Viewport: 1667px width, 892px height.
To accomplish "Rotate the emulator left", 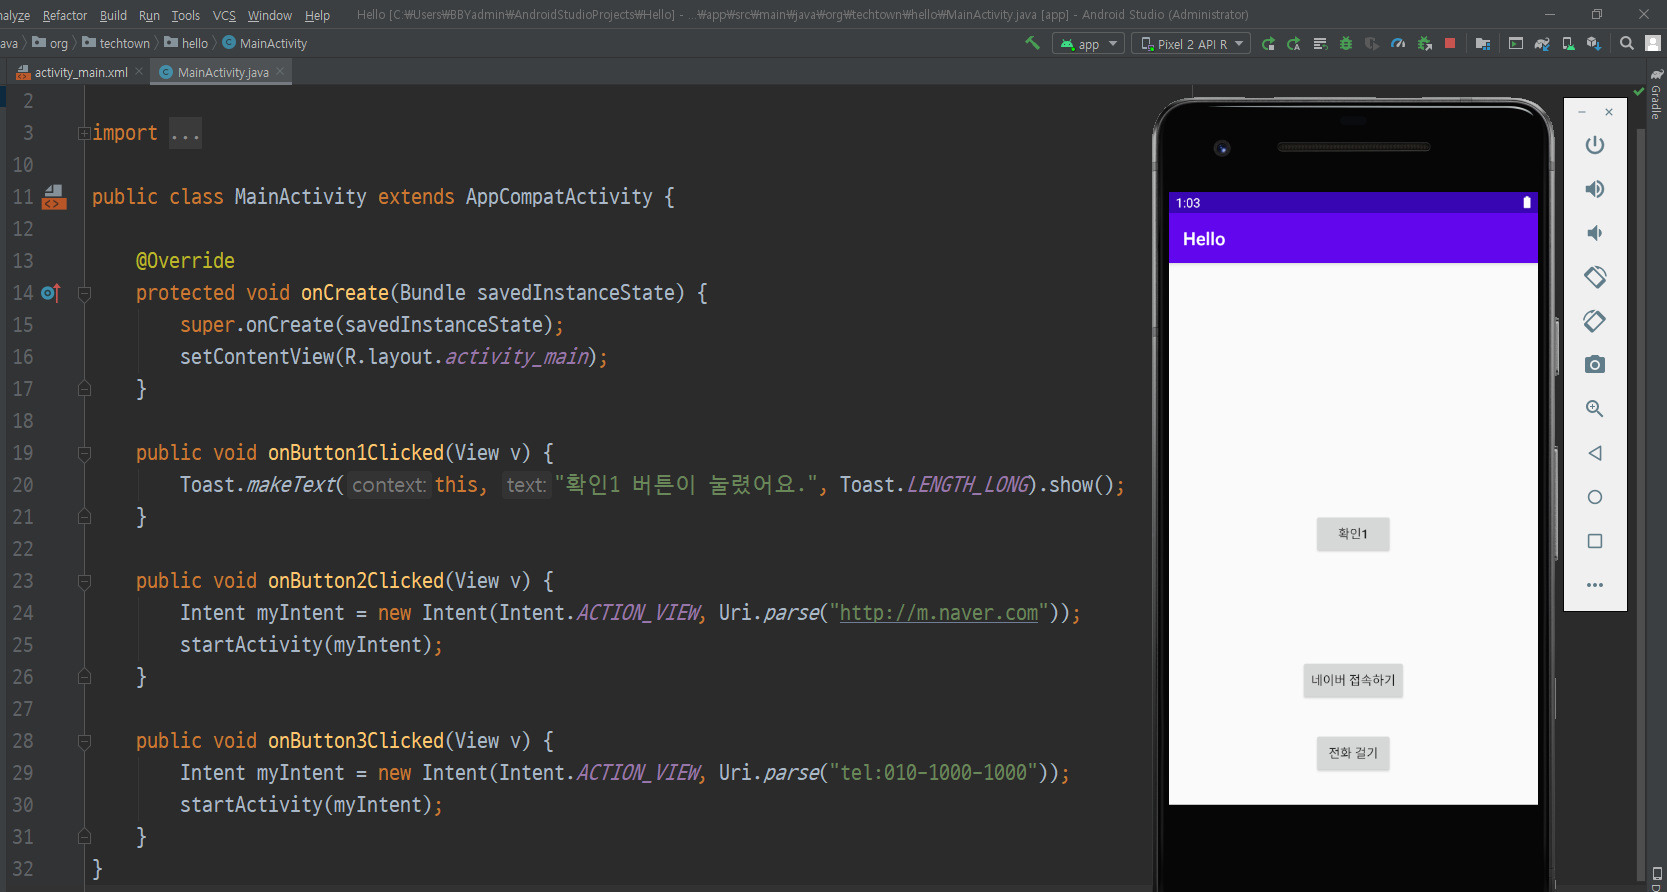I will pyautogui.click(x=1595, y=277).
